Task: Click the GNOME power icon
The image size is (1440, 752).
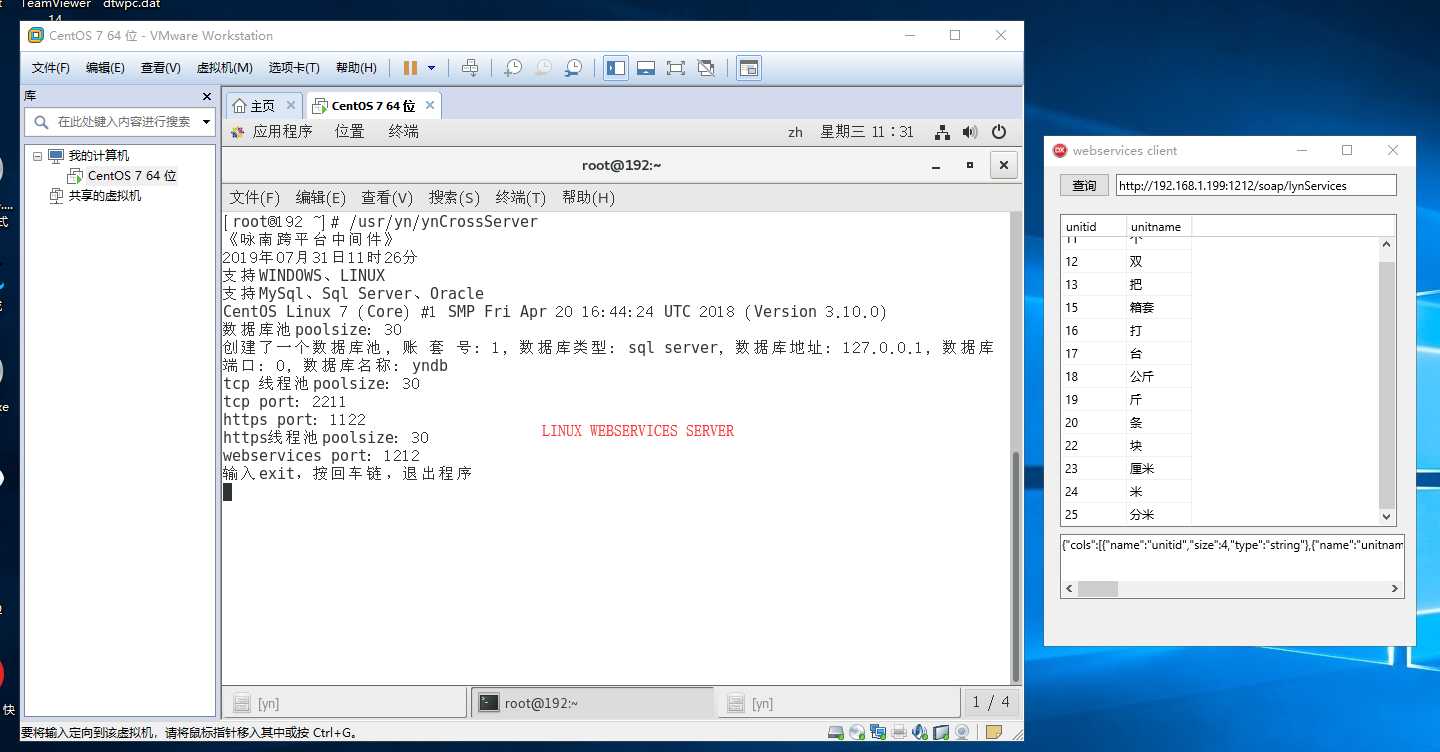Action: tap(998, 132)
